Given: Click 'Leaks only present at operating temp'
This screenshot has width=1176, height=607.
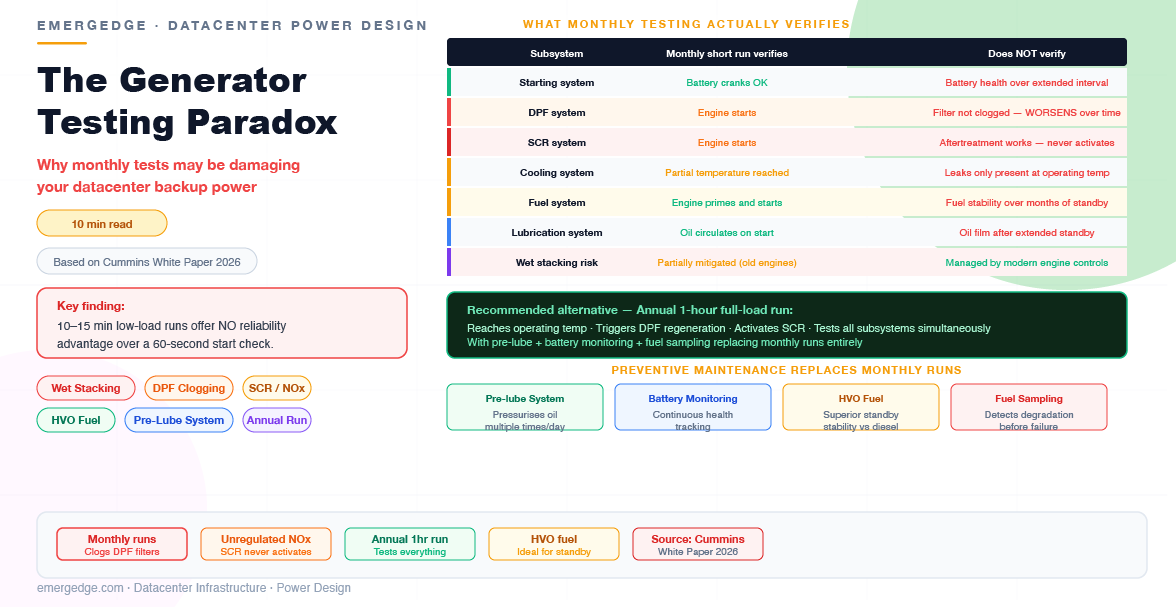Looking at the screenshot, I should pyautogui.click(x=1027, y=173).
